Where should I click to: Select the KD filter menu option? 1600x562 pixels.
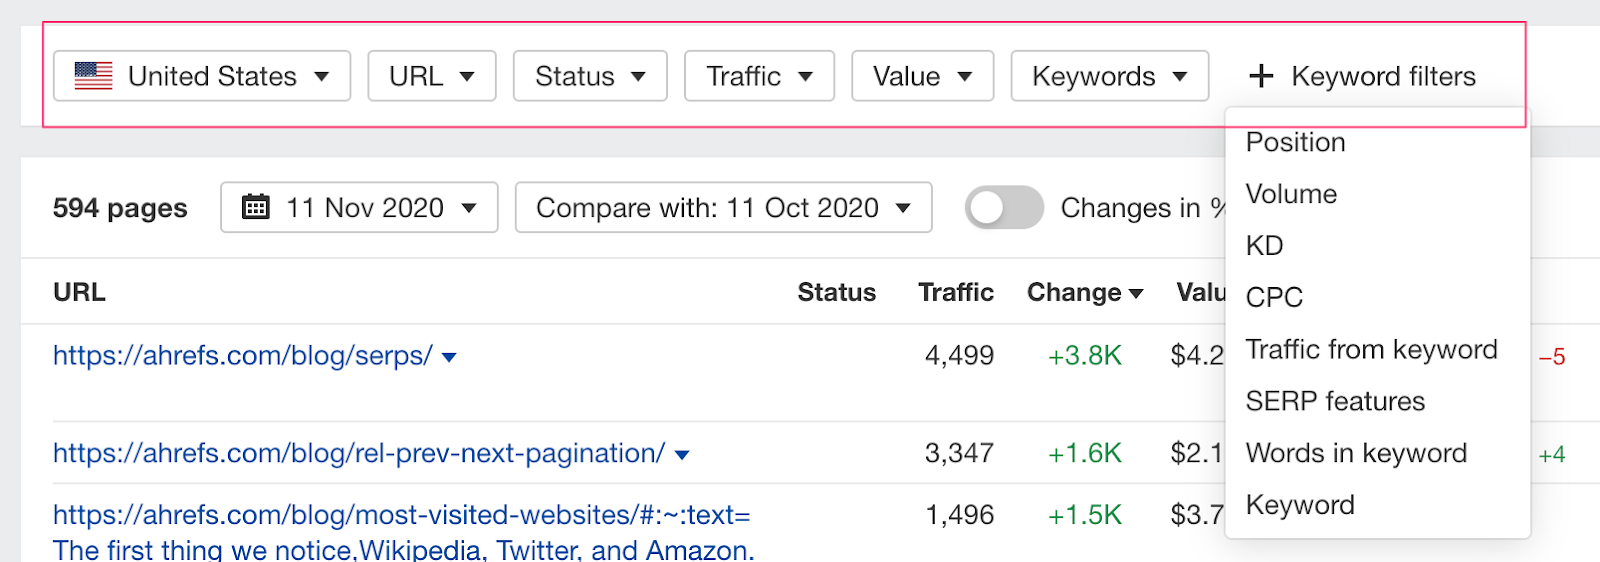pyautogui.click(x=1264, y=246)
